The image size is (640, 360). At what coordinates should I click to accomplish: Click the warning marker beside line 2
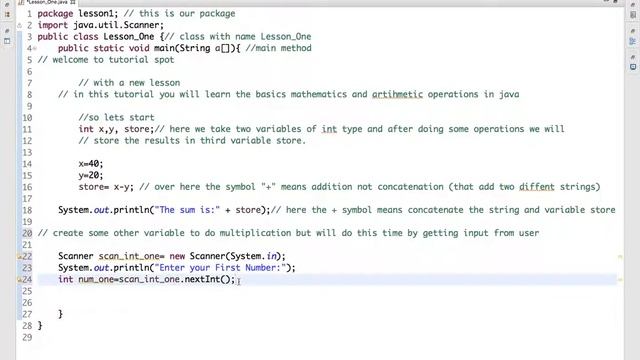point(19,25)
